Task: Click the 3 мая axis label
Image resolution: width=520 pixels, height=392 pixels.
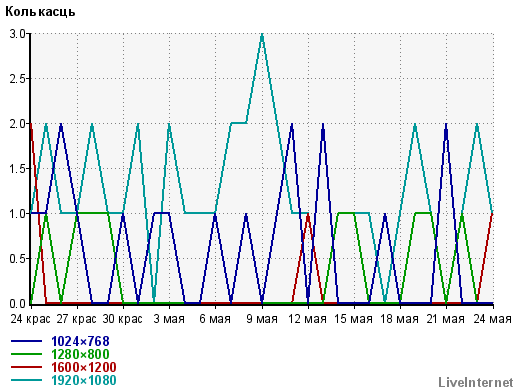Action: pos(169,319)
